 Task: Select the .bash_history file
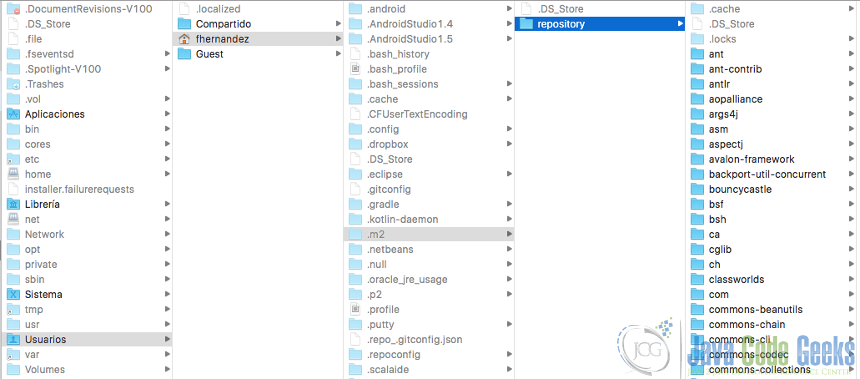(398, 54)
